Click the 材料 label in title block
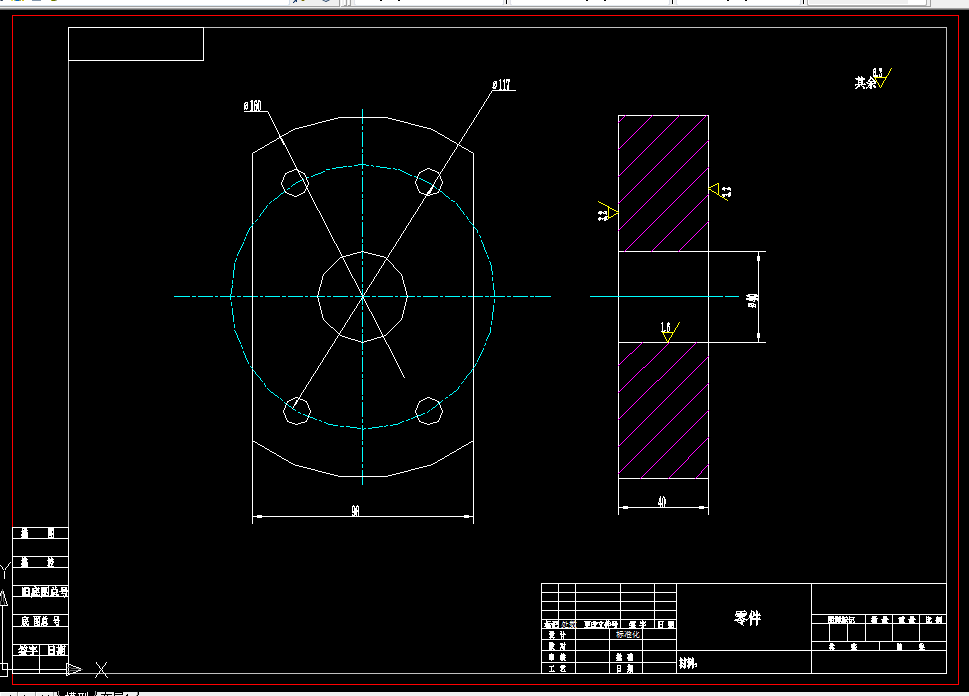This screenshot has height=696, width=969. [687, 663]
